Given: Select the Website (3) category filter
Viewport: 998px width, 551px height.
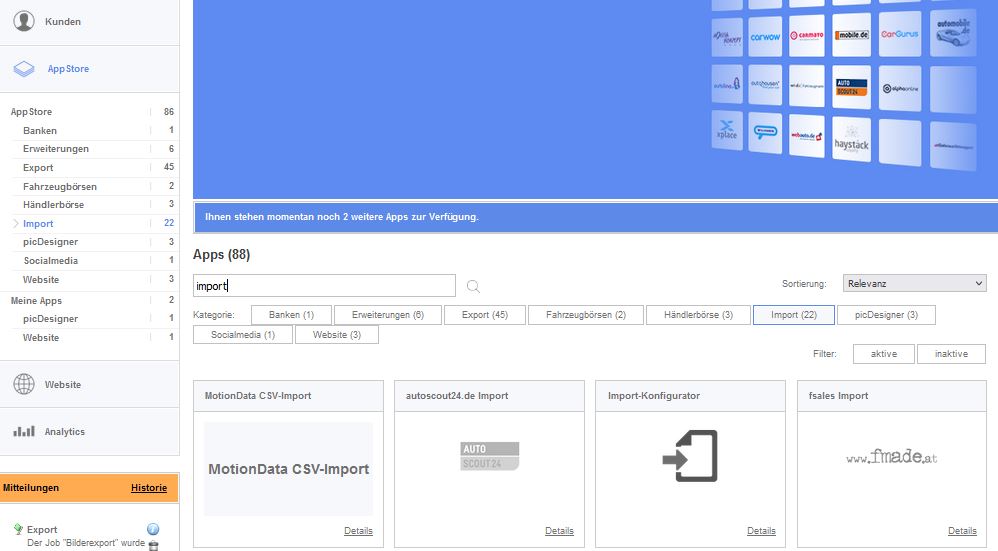Looking at the screenshot, I should pos(337,335).
